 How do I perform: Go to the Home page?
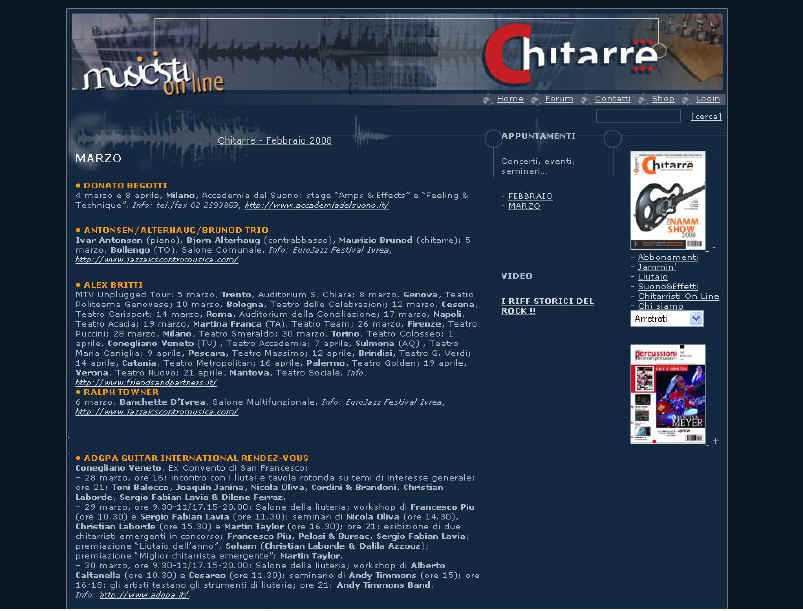tap(510, 99)
